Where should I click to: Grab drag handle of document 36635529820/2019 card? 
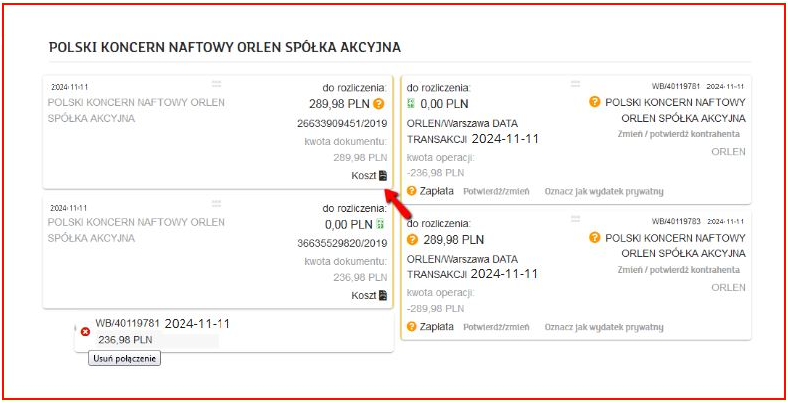(x=217, y=204)
